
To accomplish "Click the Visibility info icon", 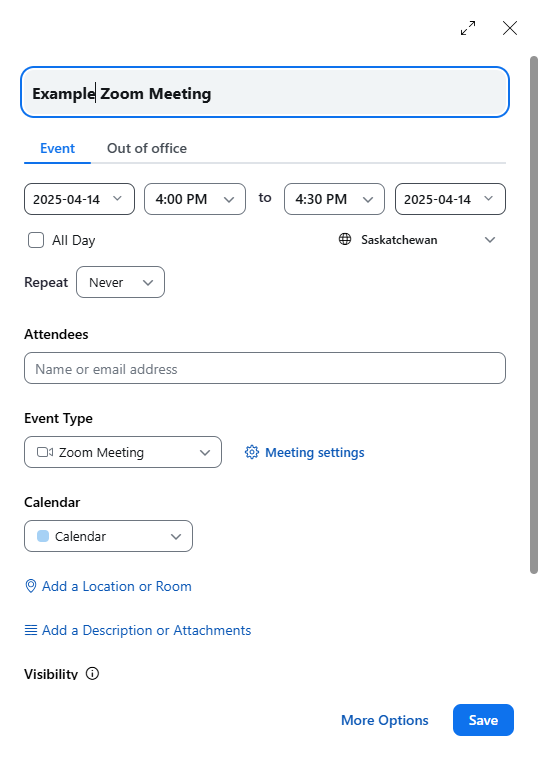I will 92,673.
